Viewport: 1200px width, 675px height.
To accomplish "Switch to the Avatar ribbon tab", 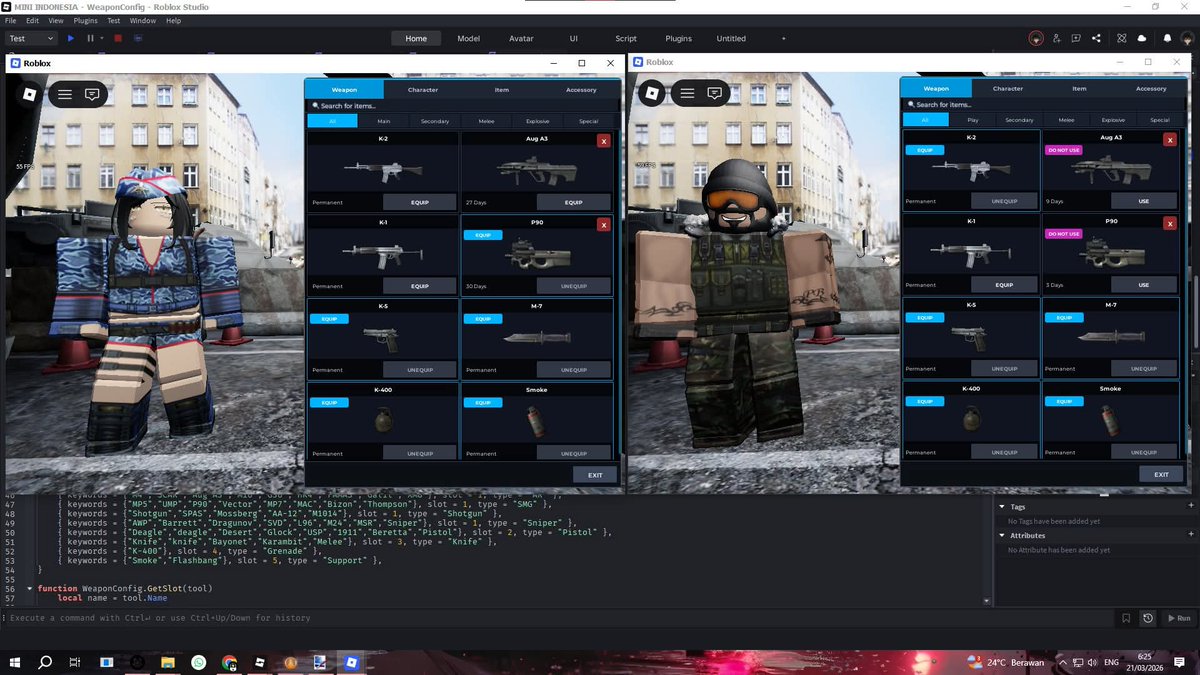I will (x=521, y=38).
